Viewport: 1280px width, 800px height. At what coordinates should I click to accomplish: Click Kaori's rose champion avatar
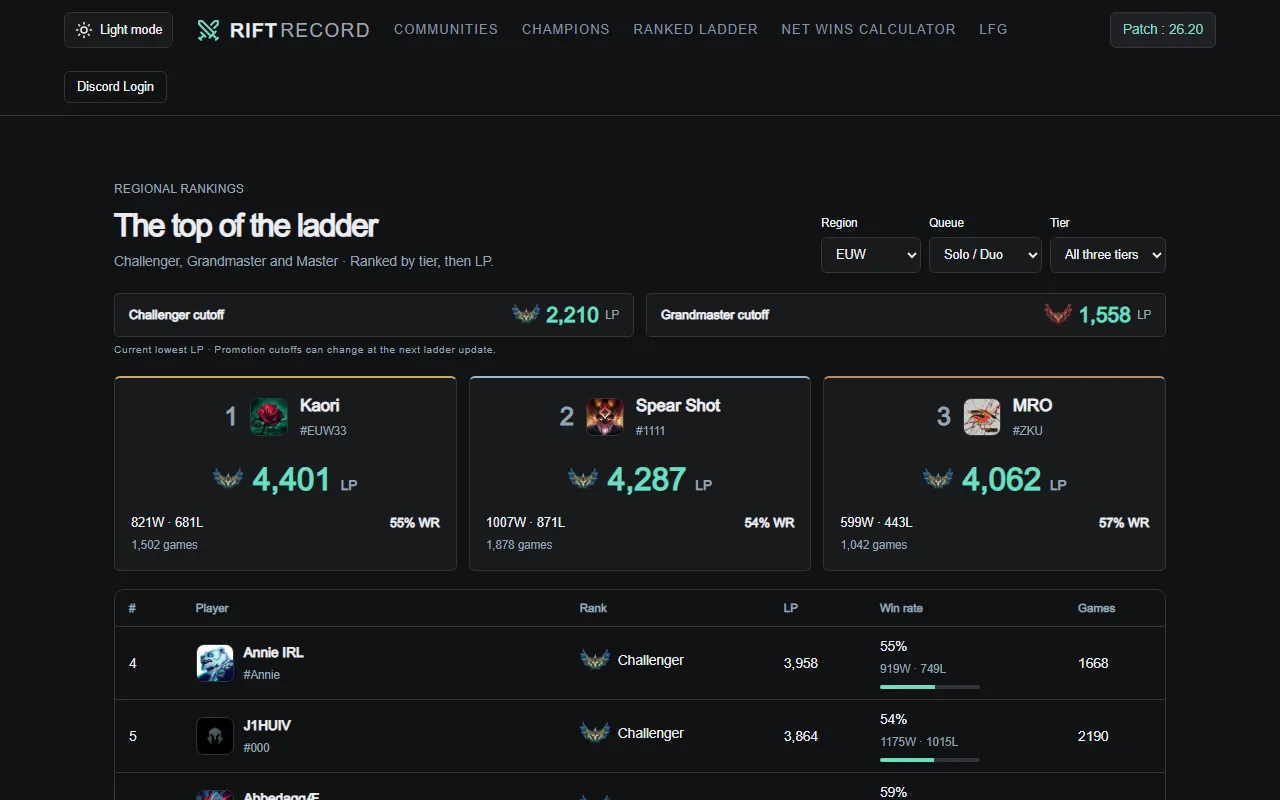point(269,416)
